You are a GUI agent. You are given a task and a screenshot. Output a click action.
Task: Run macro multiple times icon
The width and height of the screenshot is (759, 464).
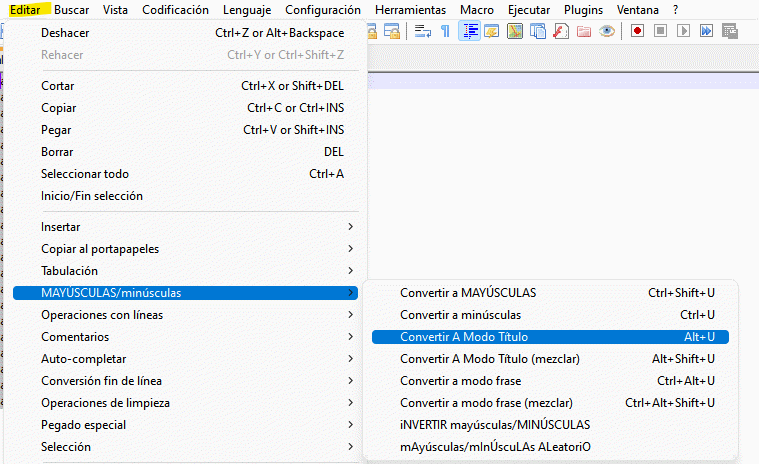(x=706, y=31)
